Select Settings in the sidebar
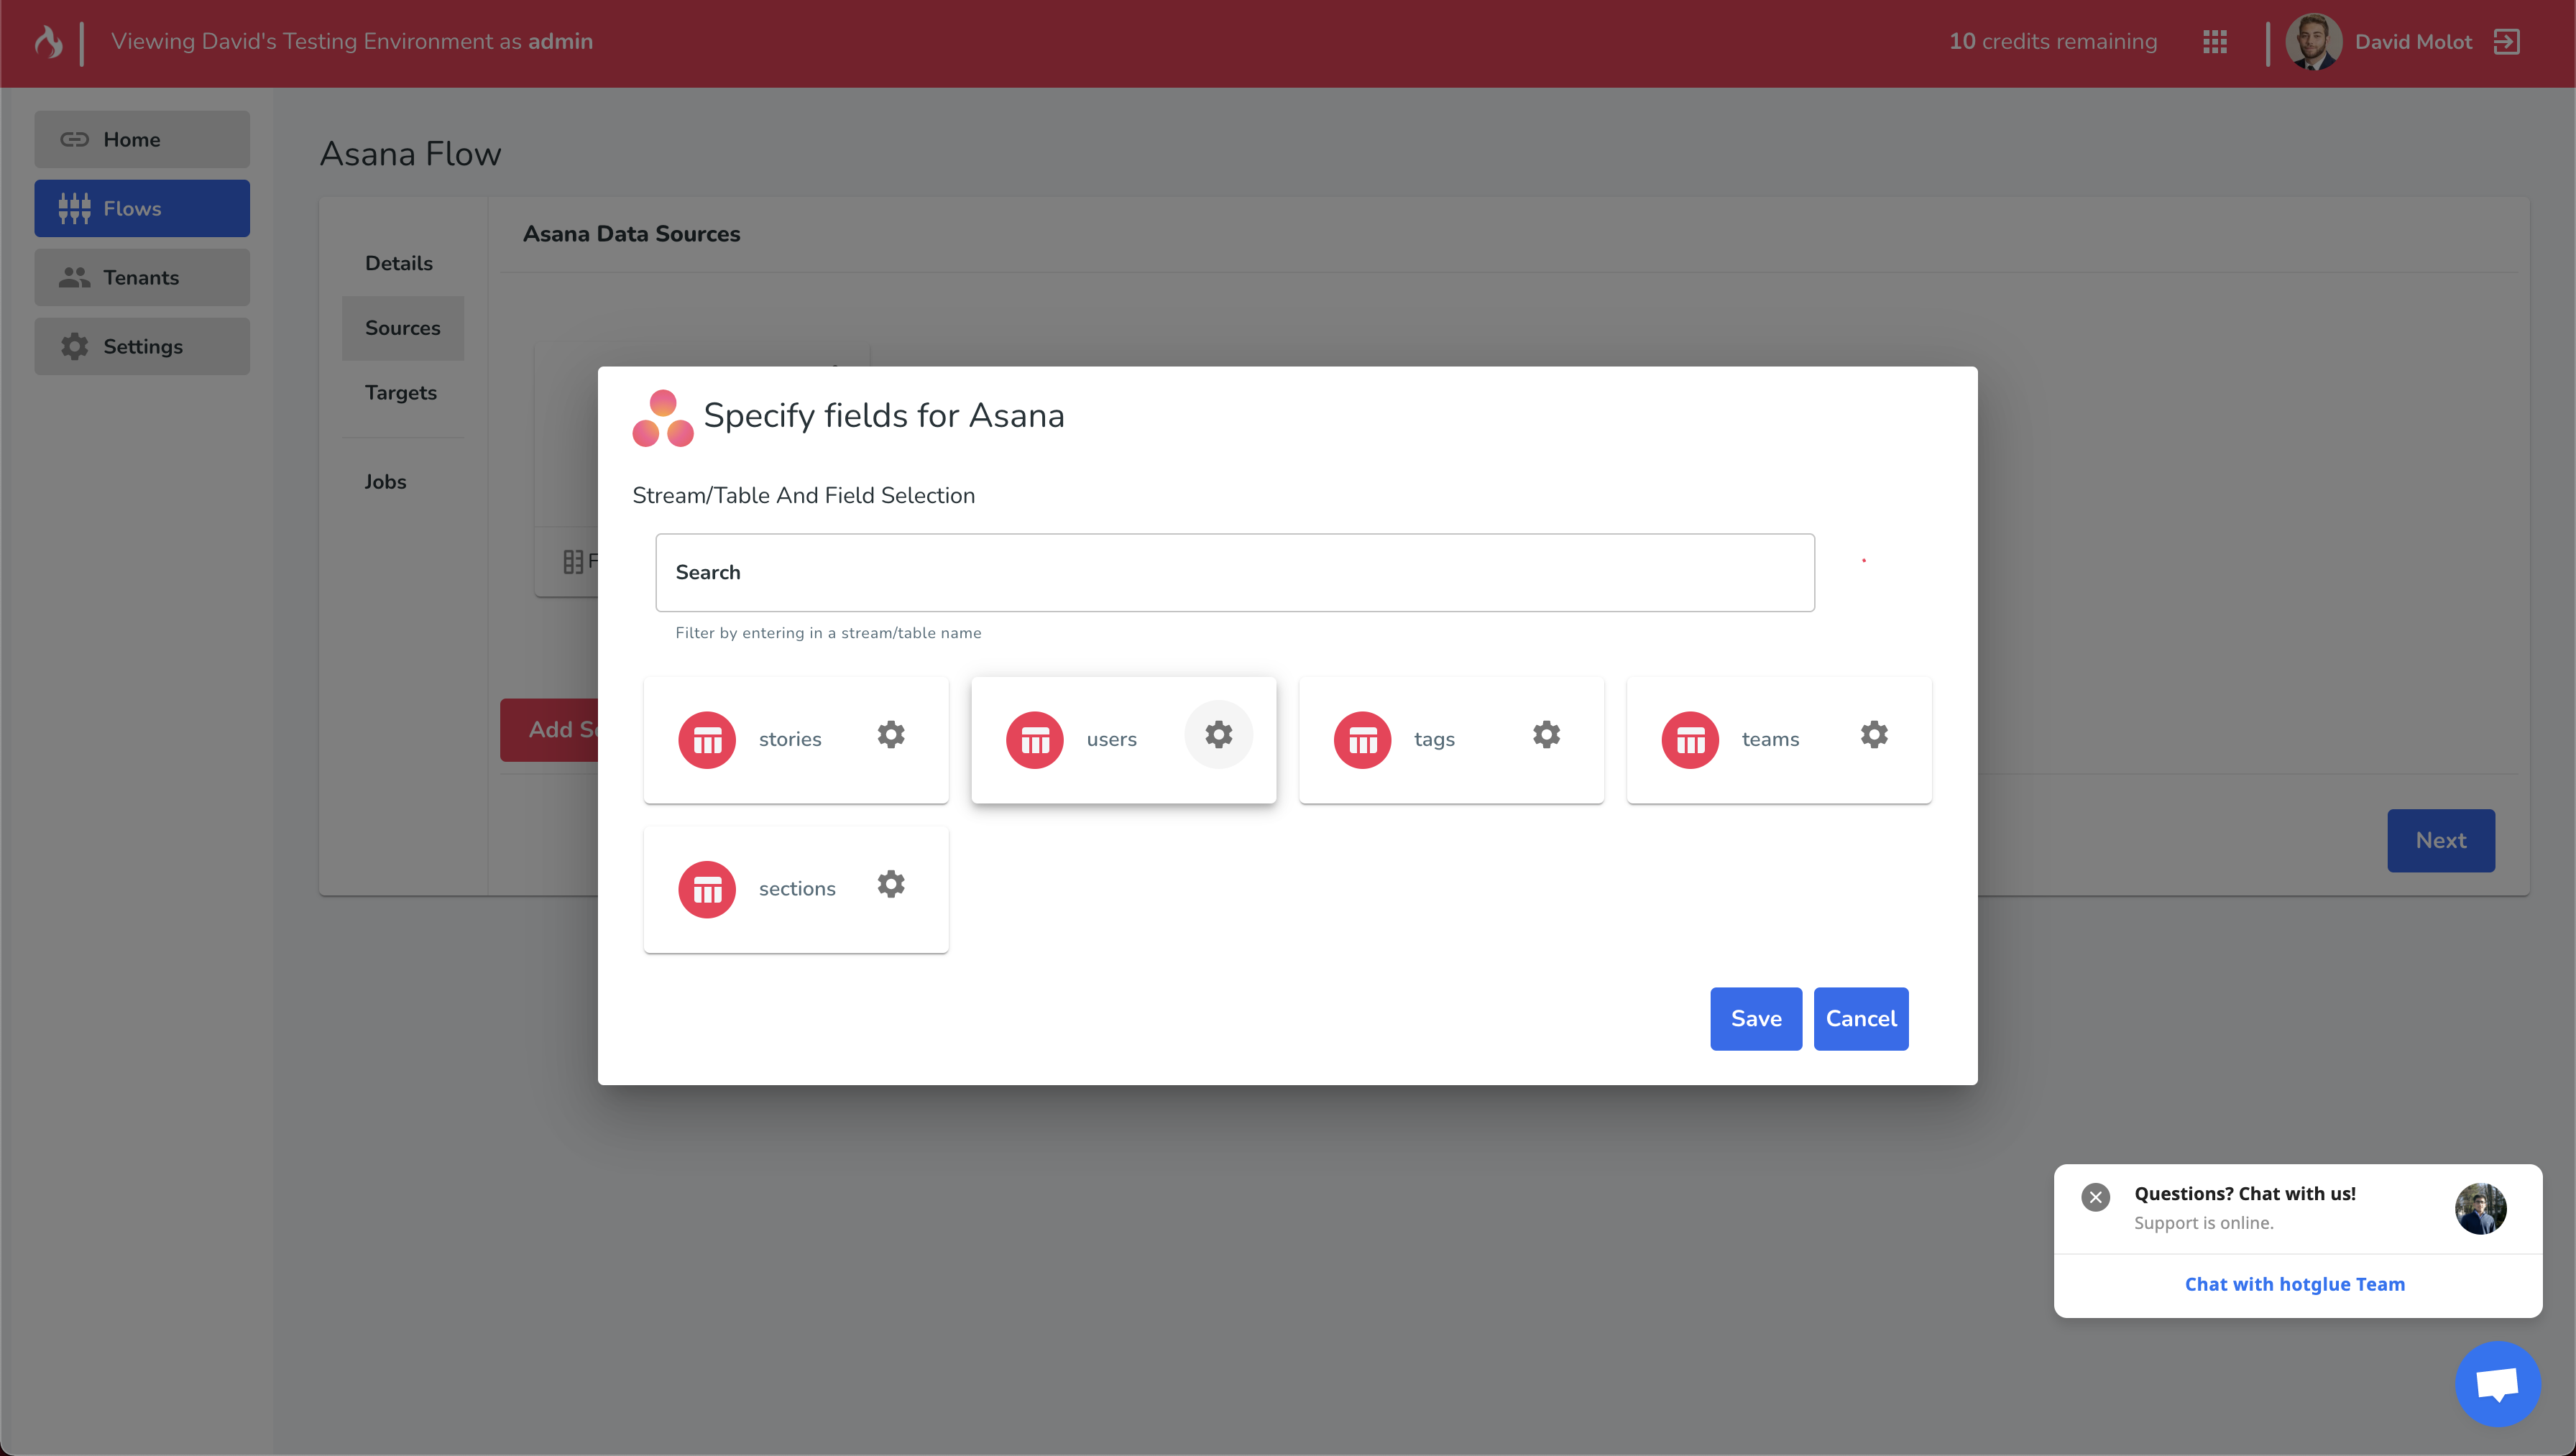The height and width of the screenshot is (1456, 2576). (142, 346)
